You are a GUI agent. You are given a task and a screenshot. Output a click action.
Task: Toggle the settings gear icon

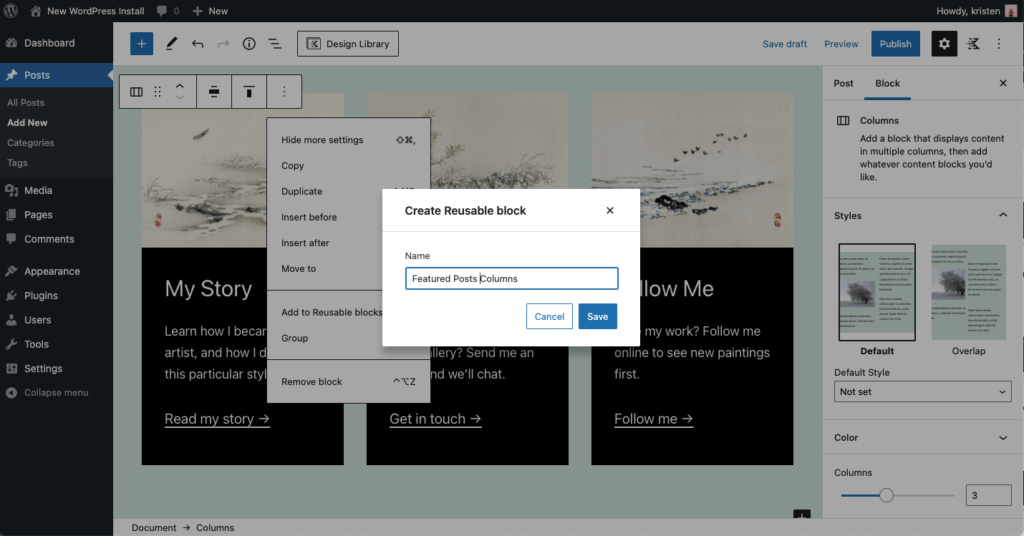point(944,44)
